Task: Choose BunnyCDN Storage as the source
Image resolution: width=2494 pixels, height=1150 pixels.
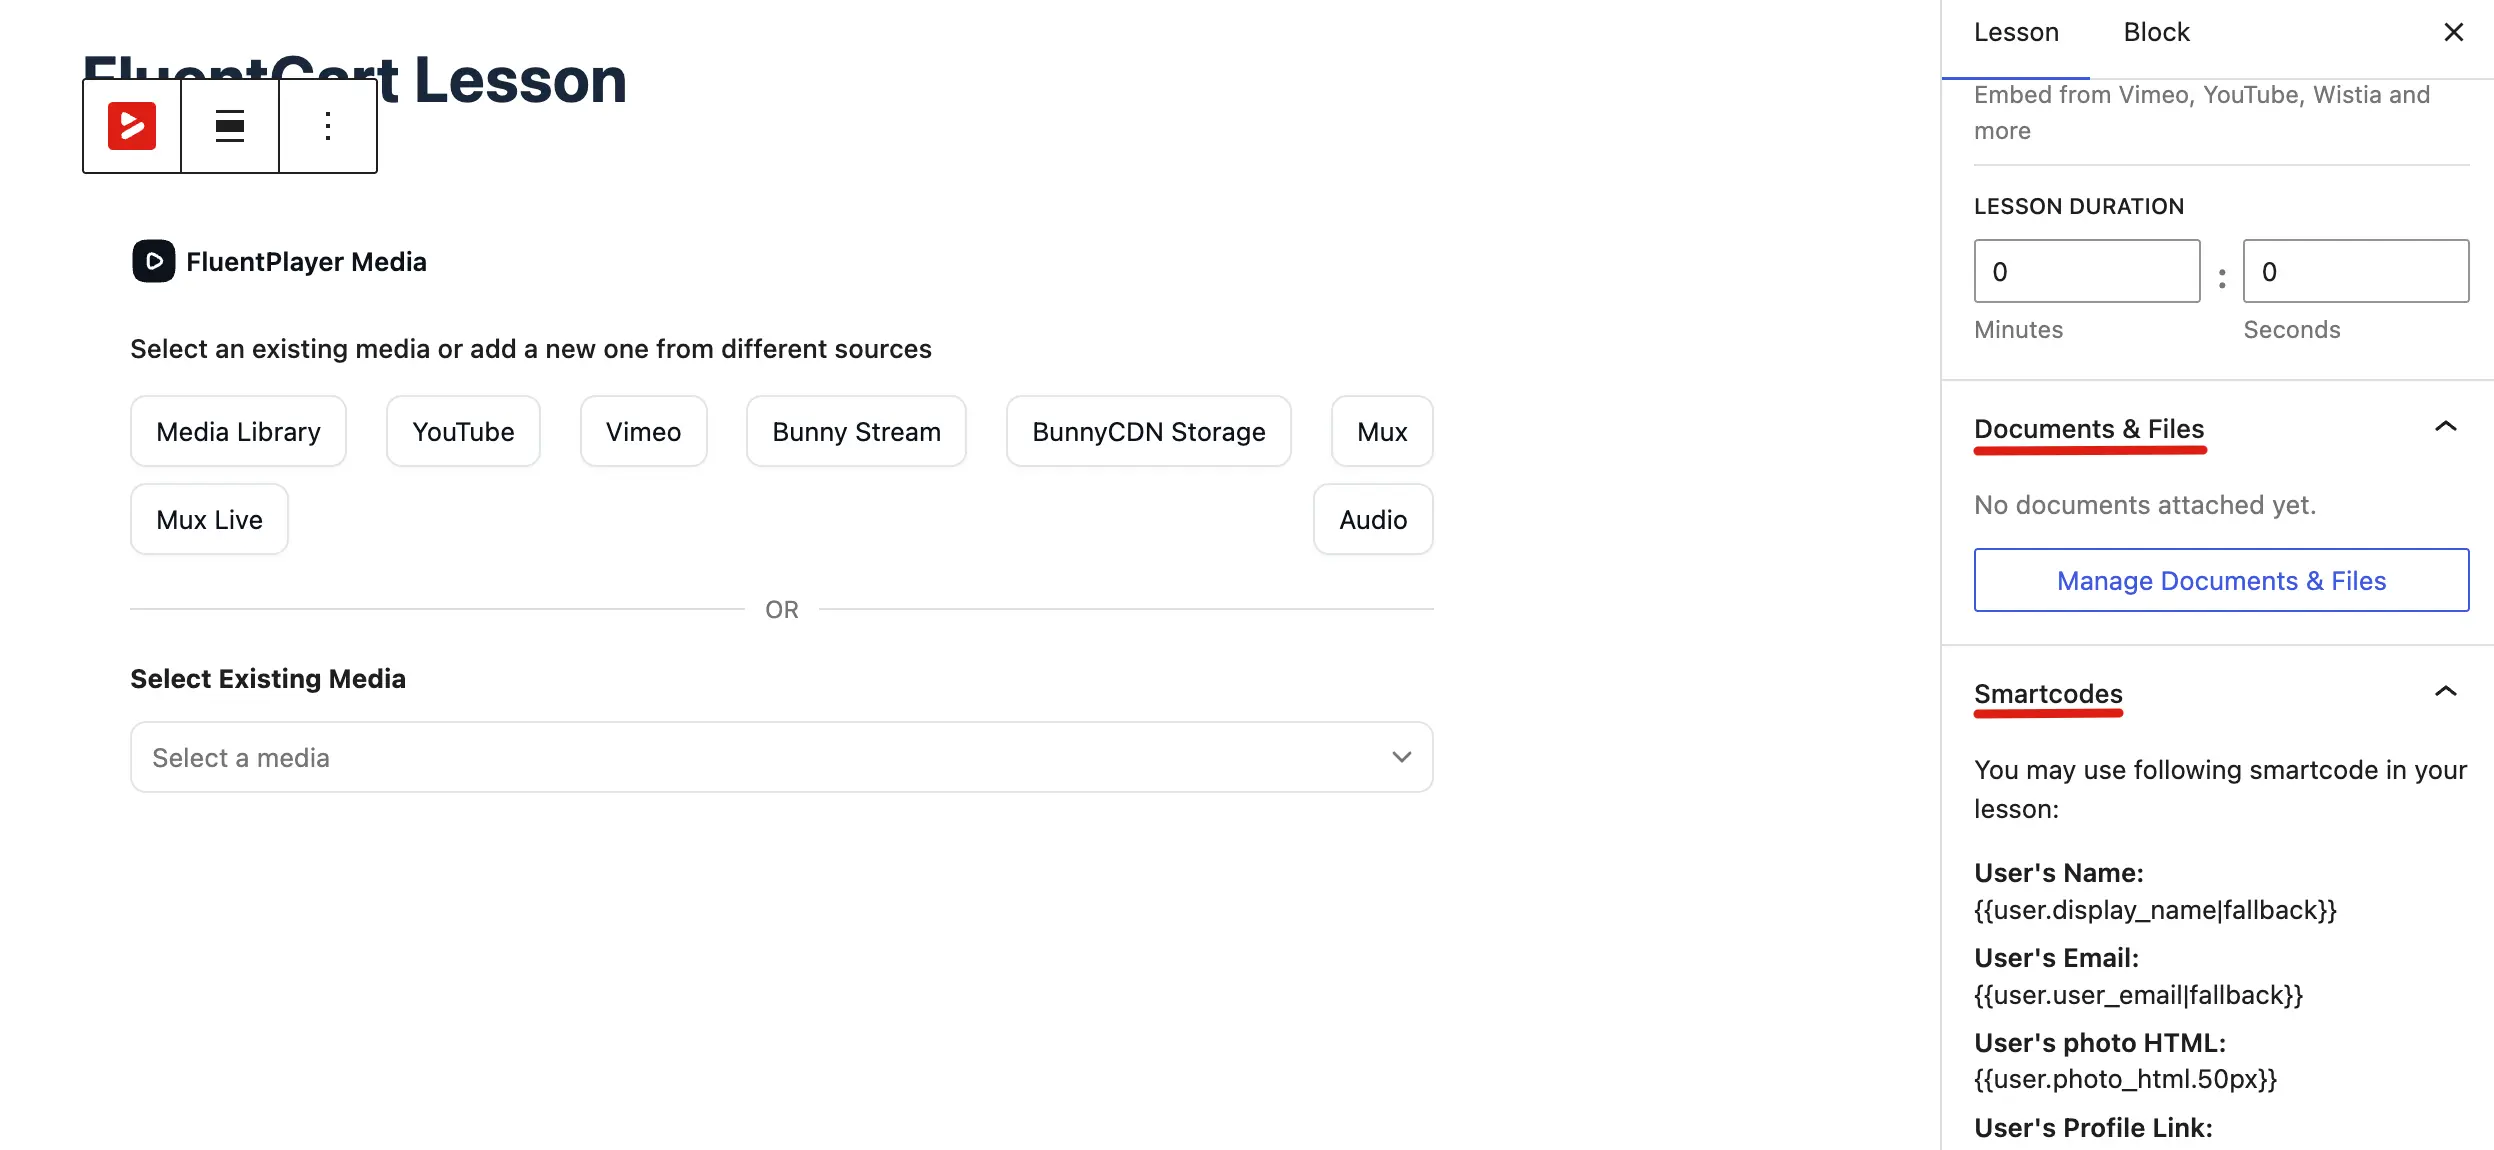Action: 1148,431
